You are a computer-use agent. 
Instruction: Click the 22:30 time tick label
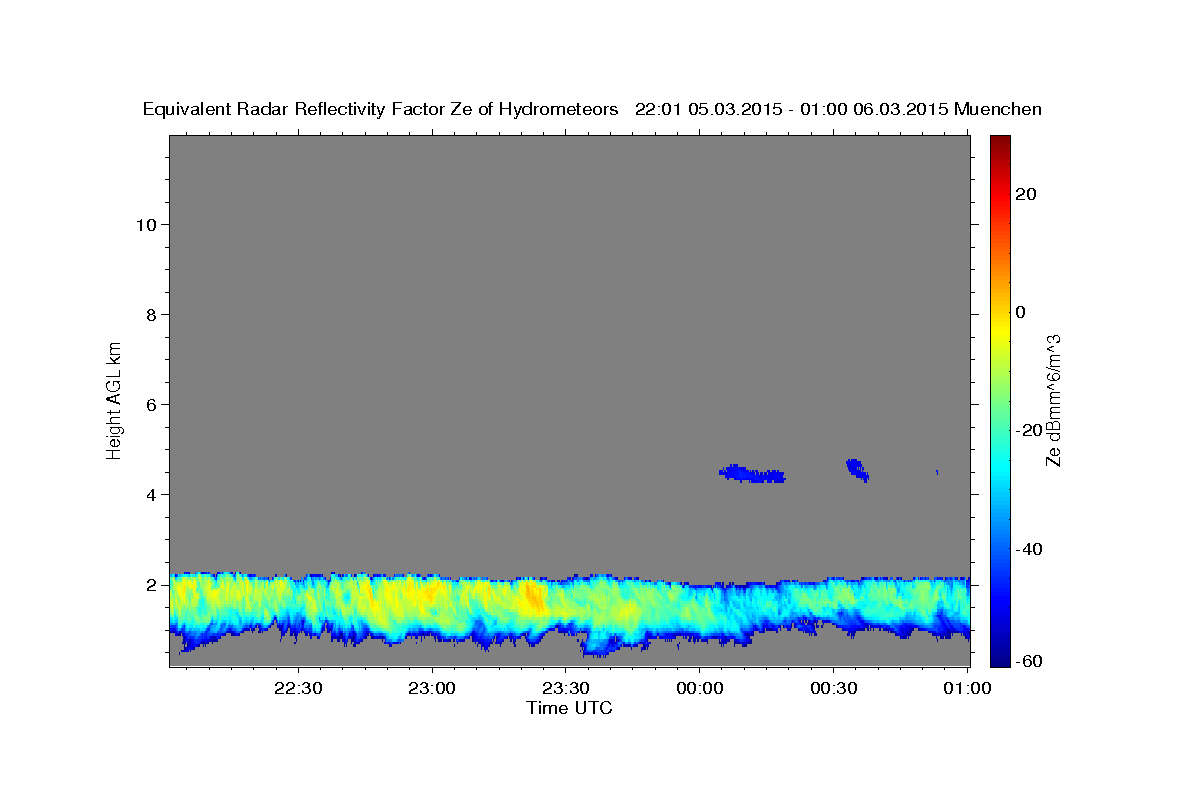click(298, 688)
